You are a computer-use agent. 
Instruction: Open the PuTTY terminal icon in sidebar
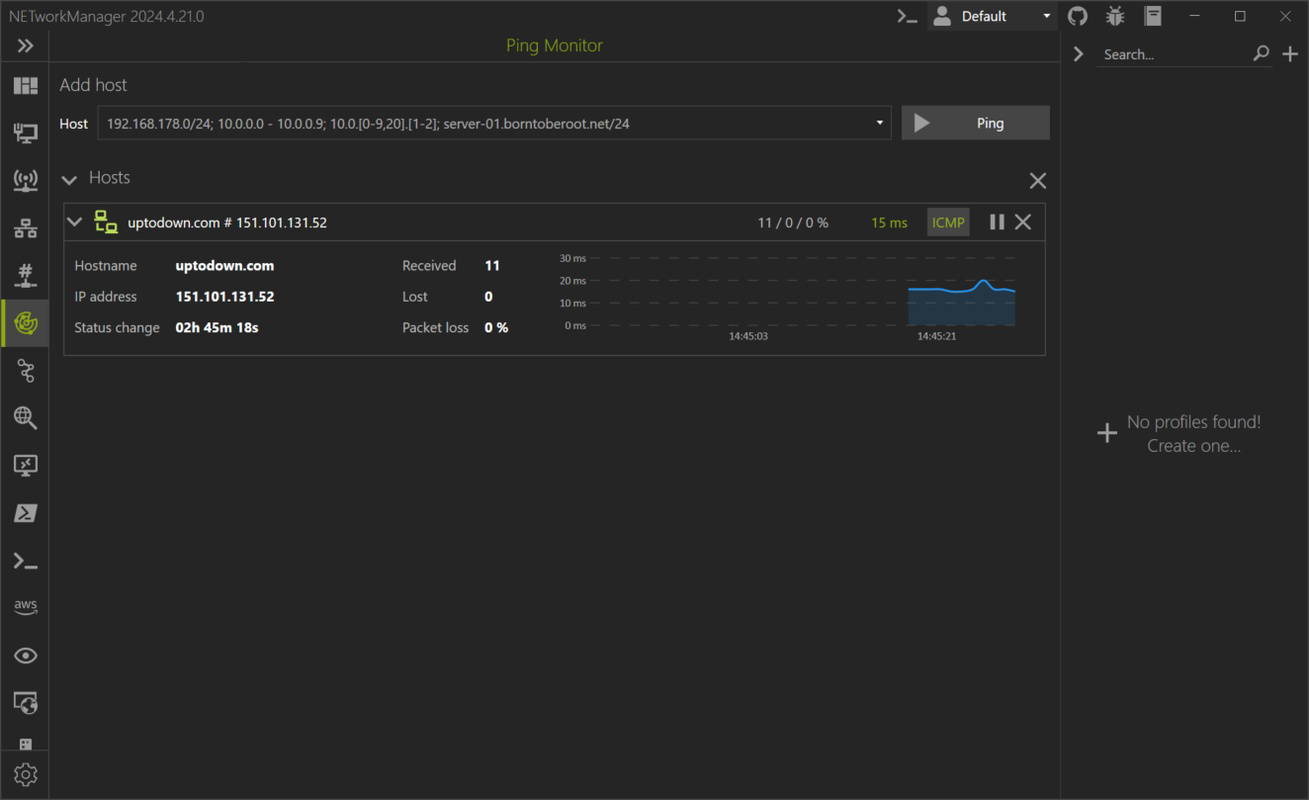click(x=25, y=561)
